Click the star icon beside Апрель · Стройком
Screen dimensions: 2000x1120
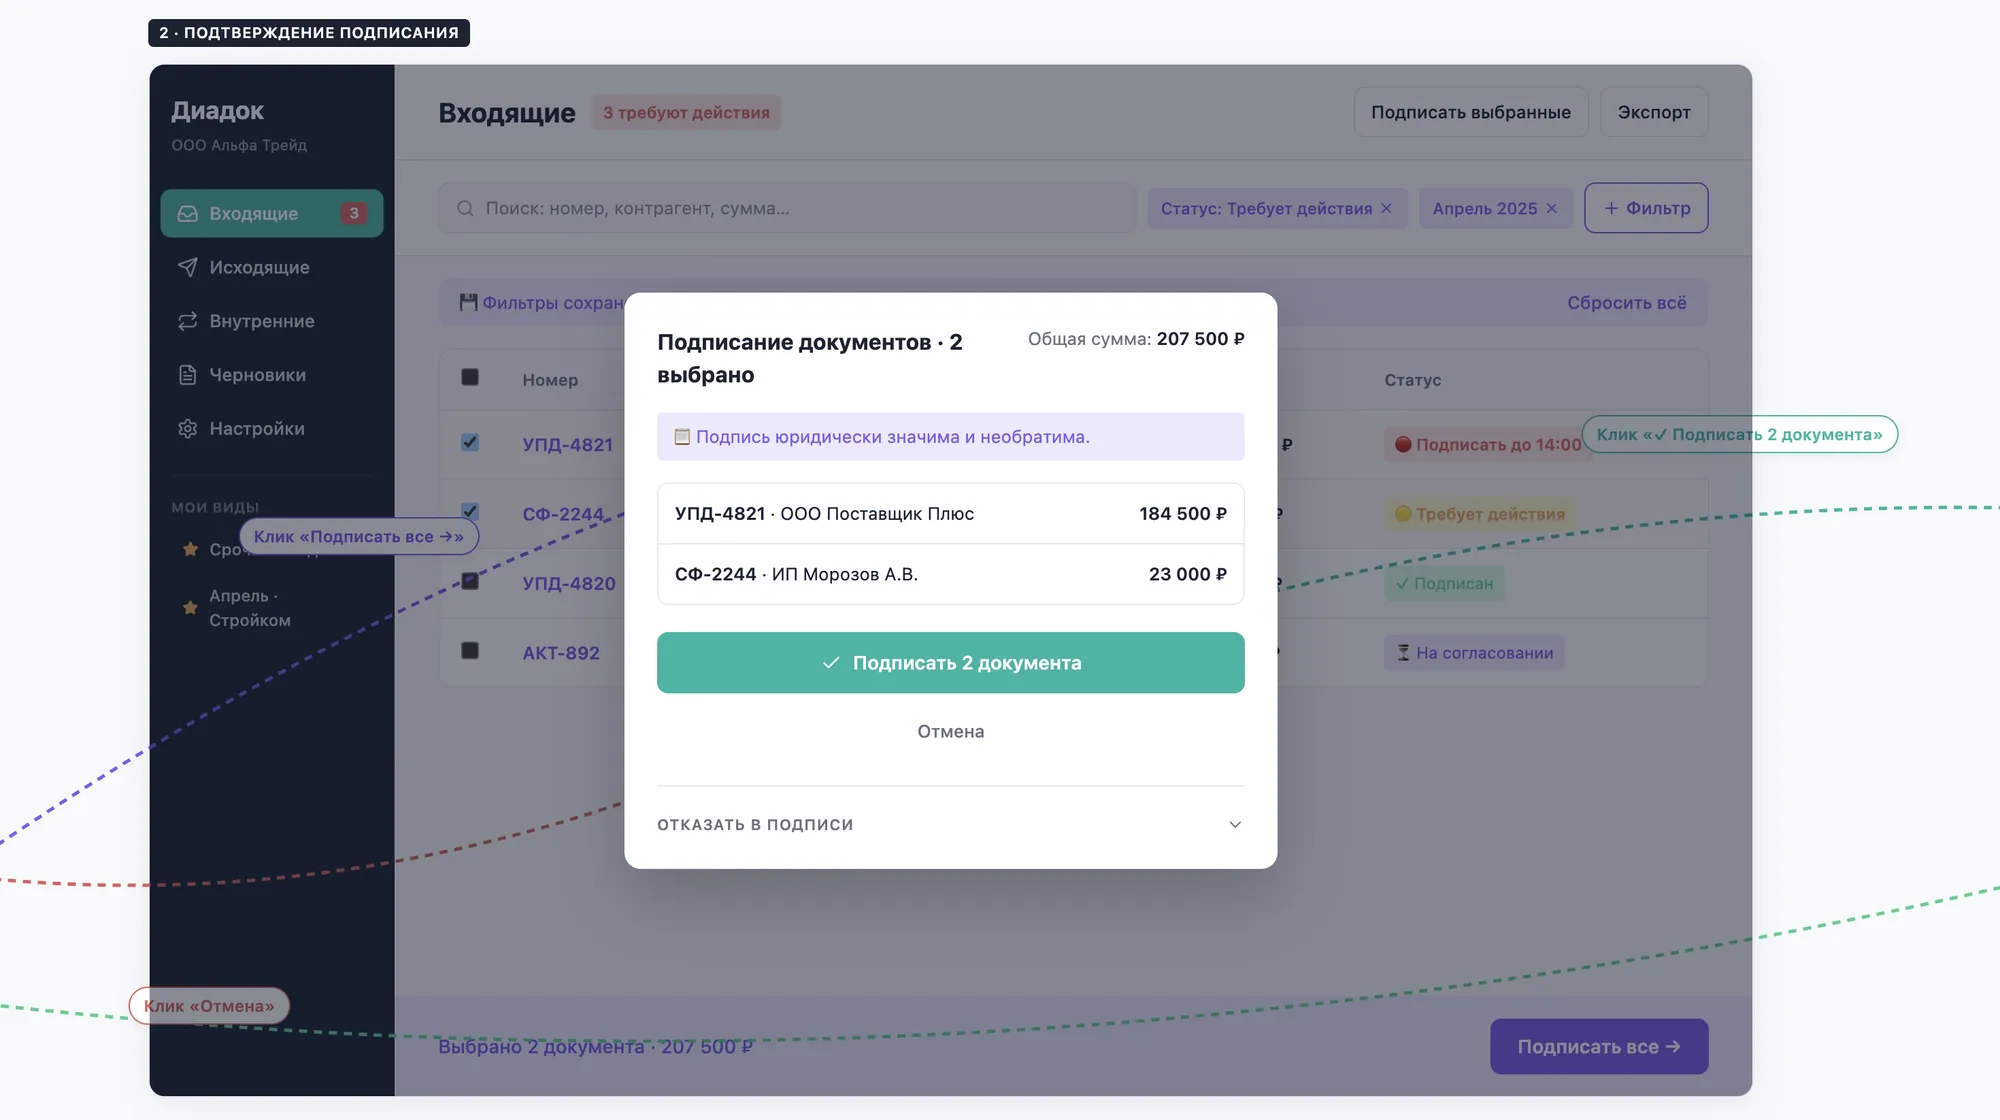(190, 607)
